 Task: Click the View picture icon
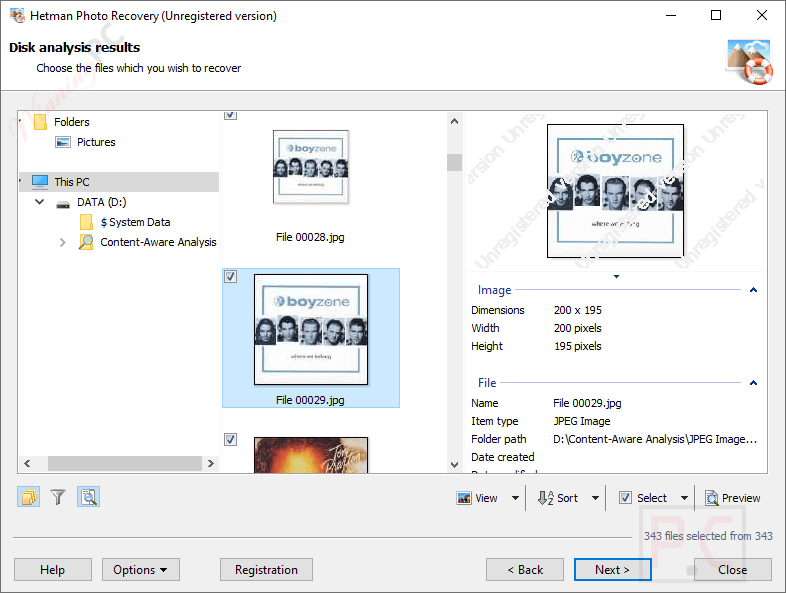point(464,498)
